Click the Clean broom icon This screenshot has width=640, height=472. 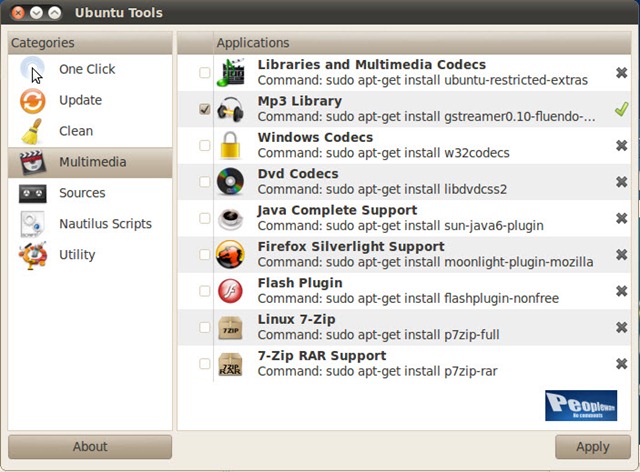tap(32, 131)
